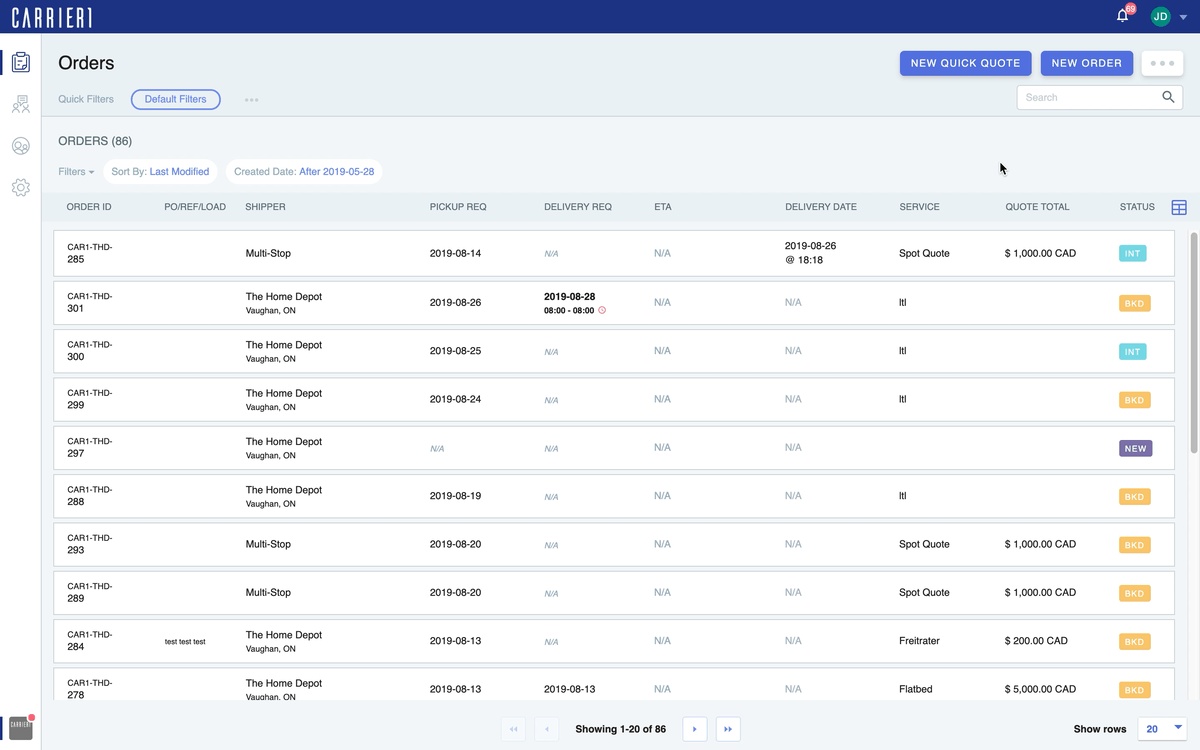Open the settings gear sidebar icon
Viewport: 1200px width, 750px height.
pyautogui.click(x=20, y=188)
